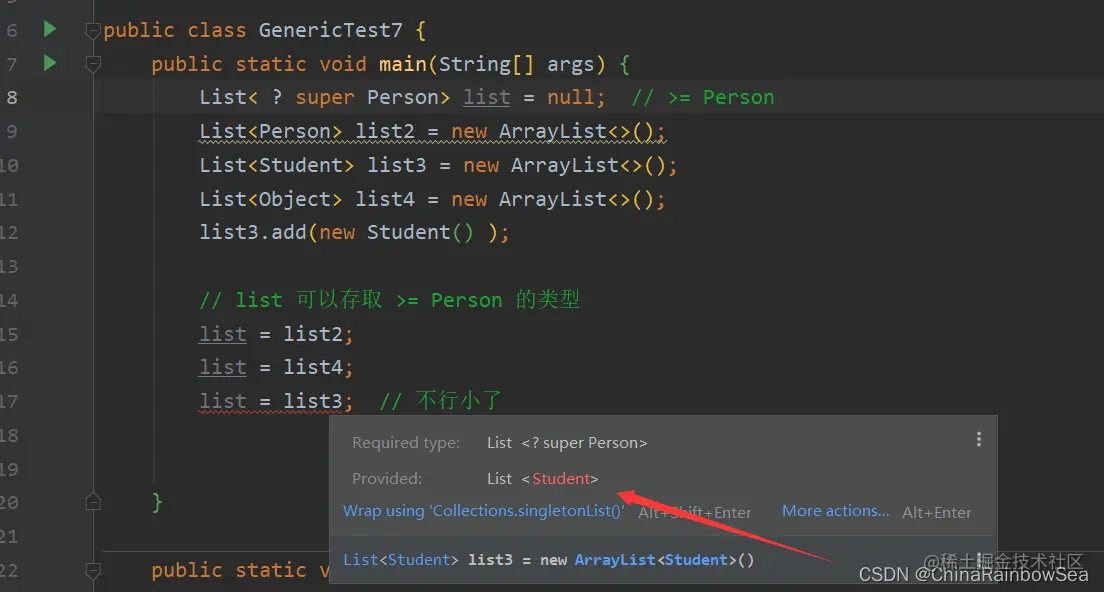Image resolution: width=1104 pixels, height=592 pixels.
Task: Apply Wrap using 'Collections.singletonList()' fix
Action: 484,511
